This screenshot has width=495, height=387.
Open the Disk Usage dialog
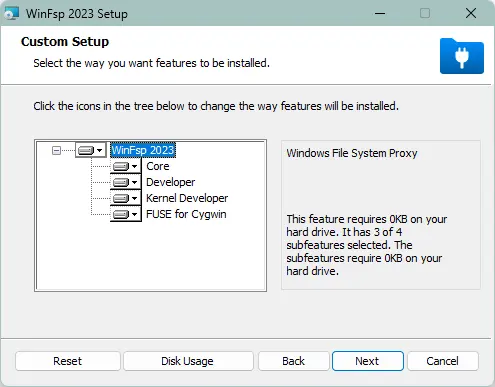(188, 361)
